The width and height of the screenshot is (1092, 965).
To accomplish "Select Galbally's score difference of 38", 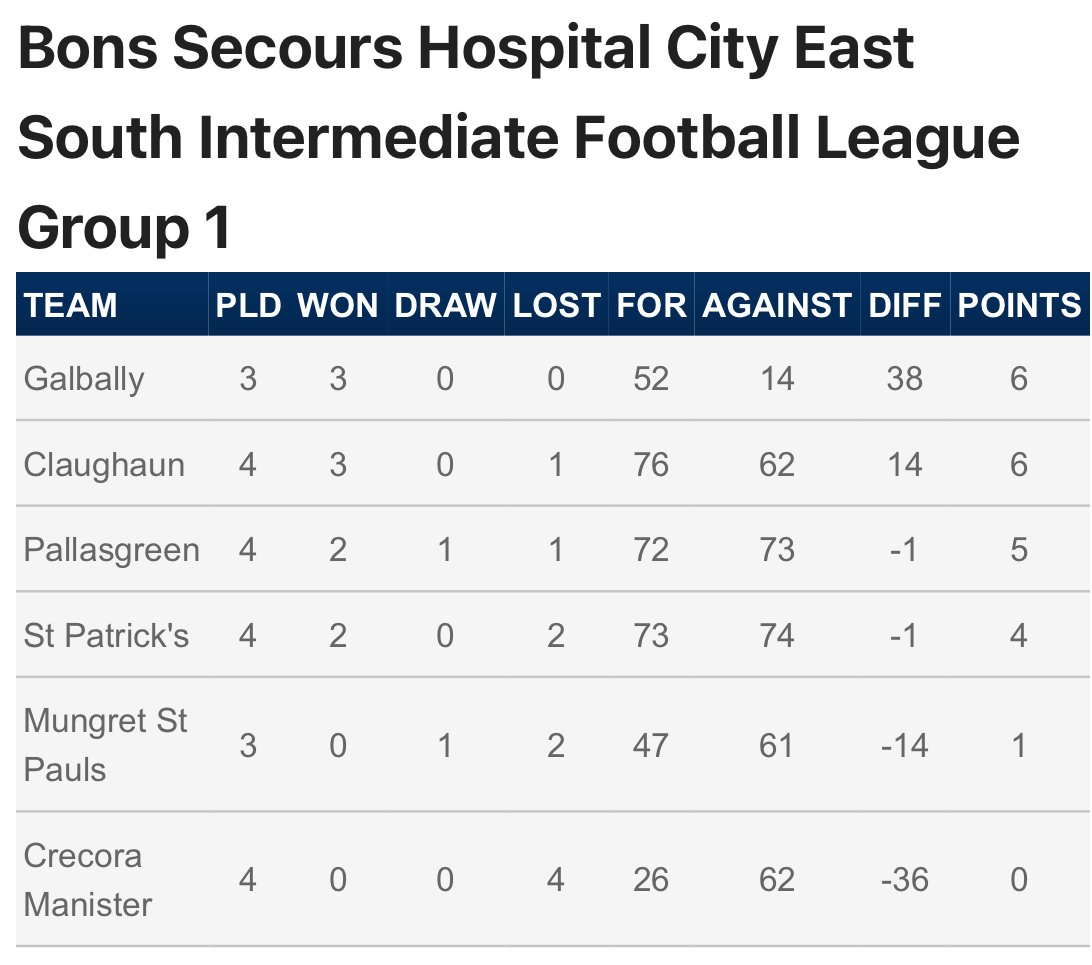I will point(905,379).
